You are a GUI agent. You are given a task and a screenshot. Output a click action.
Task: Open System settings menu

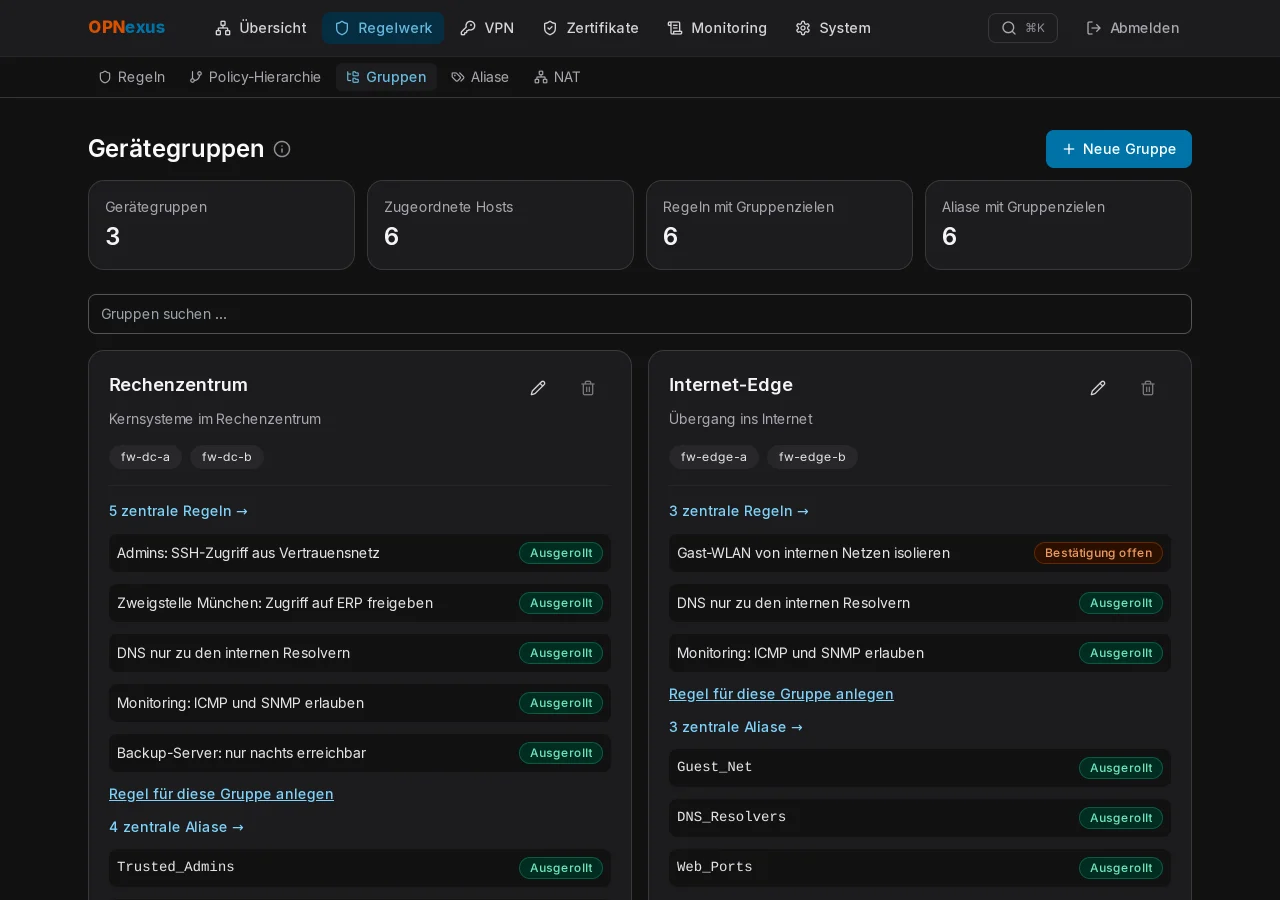point(833,28)
